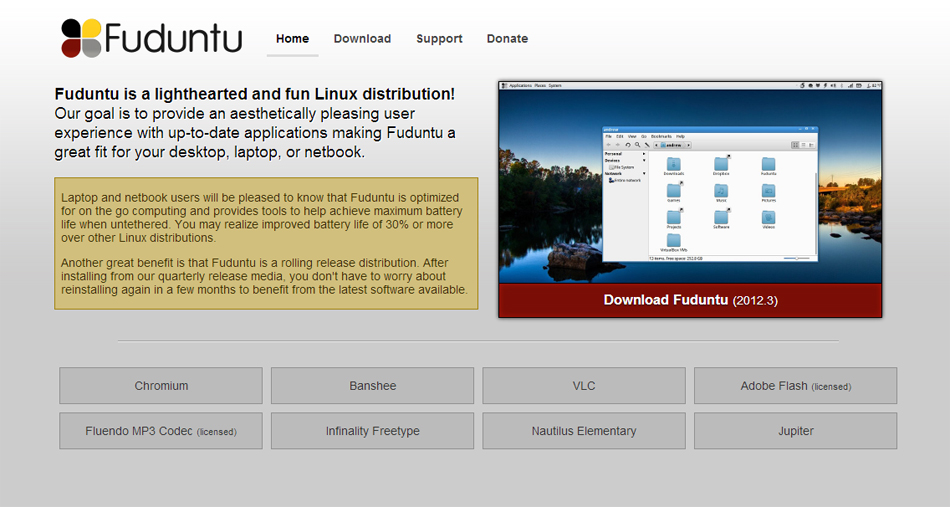
Task: Select the VLC feature box
Action: [584, 386]
